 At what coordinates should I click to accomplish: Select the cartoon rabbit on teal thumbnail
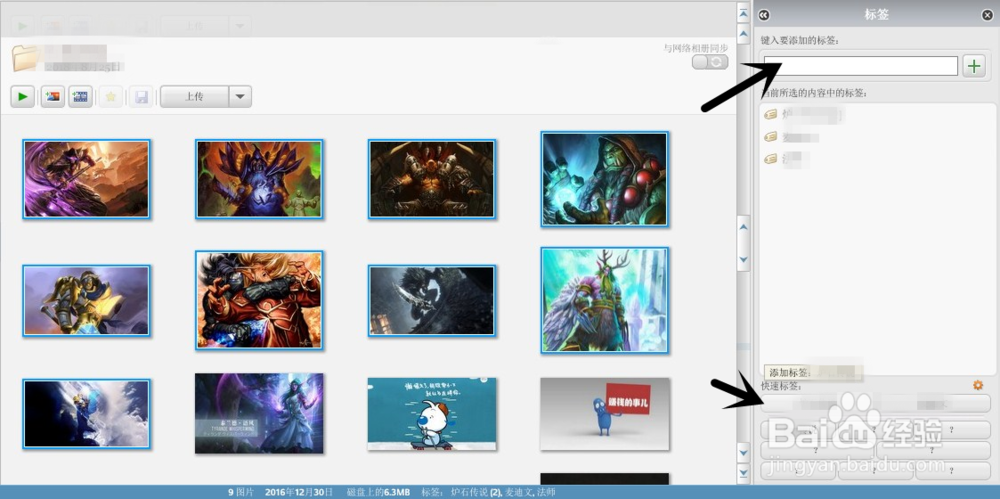pyautogui.click(x=432, y=413)
